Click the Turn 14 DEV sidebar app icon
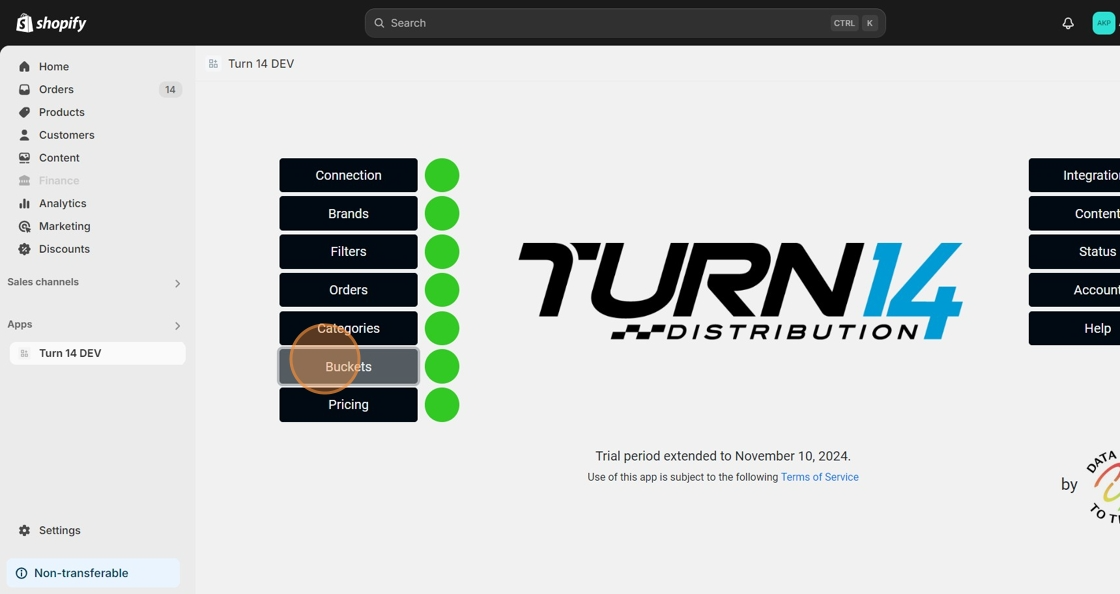 [24, 353]
